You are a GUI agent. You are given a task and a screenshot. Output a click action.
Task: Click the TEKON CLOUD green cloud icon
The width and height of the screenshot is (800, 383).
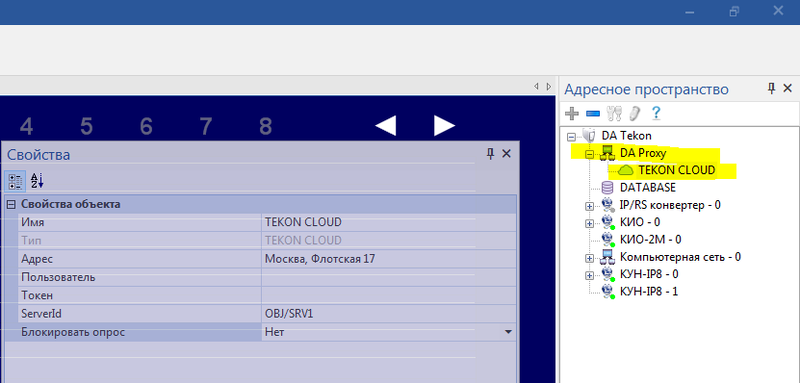click(x=626, y=170)
